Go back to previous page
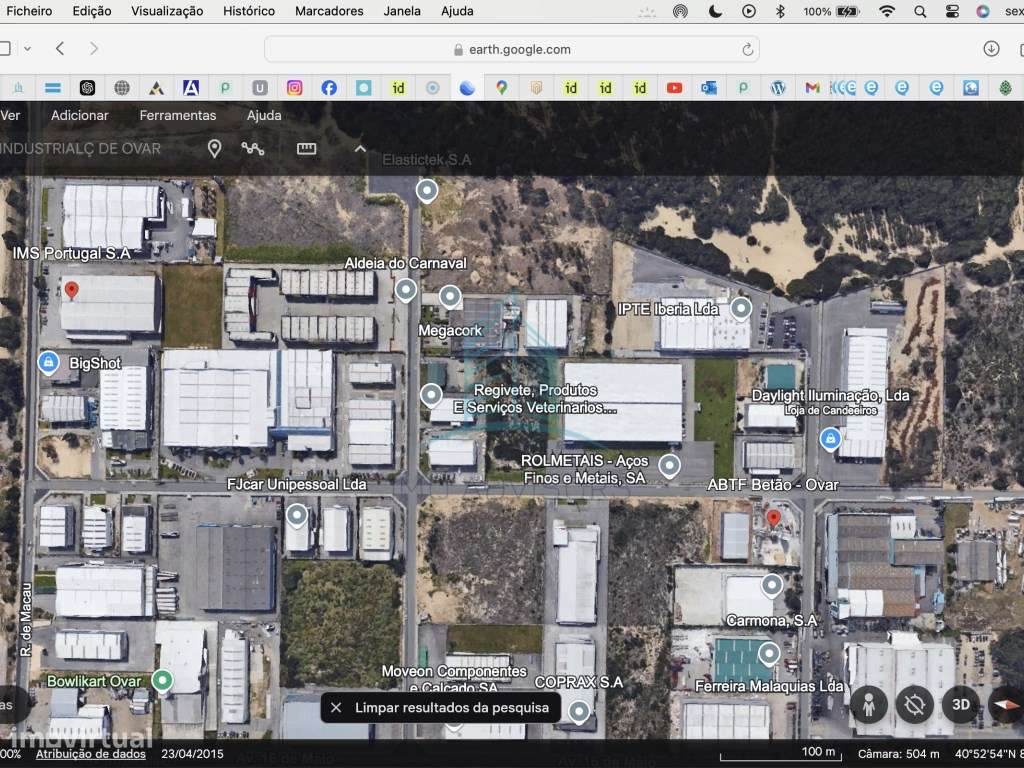This screenshot has height=768, width=1024. point(60,49)
